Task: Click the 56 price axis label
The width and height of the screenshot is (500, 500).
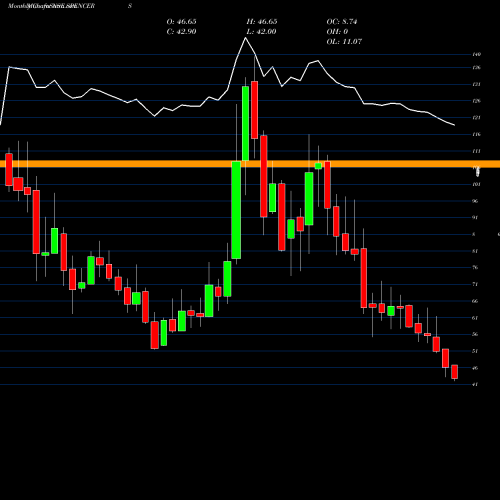Action: point(475,334)
